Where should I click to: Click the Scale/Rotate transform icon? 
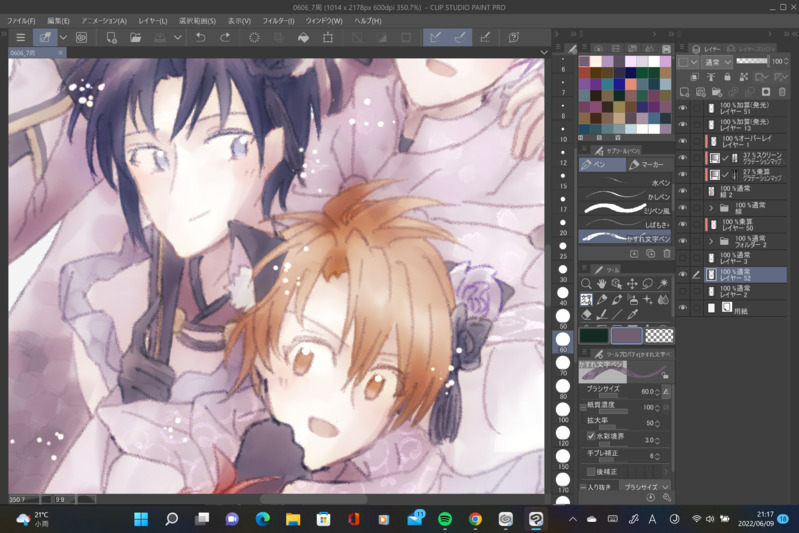tap(328, 38)
